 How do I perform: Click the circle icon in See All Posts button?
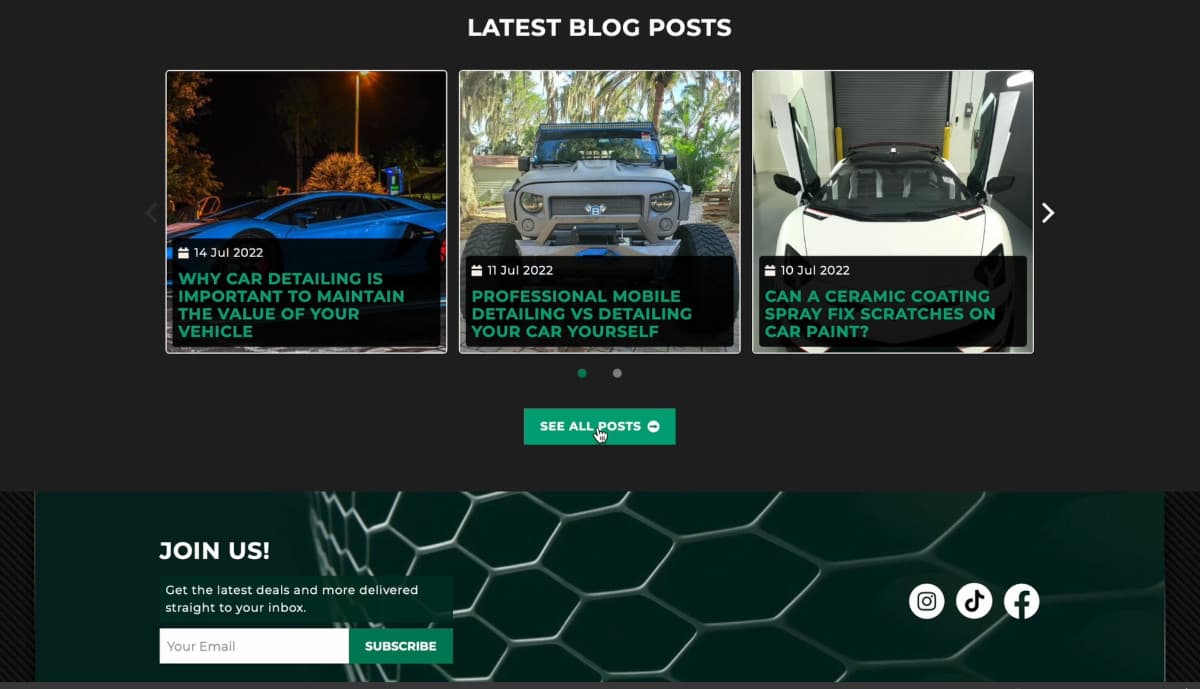click(653, 426)
